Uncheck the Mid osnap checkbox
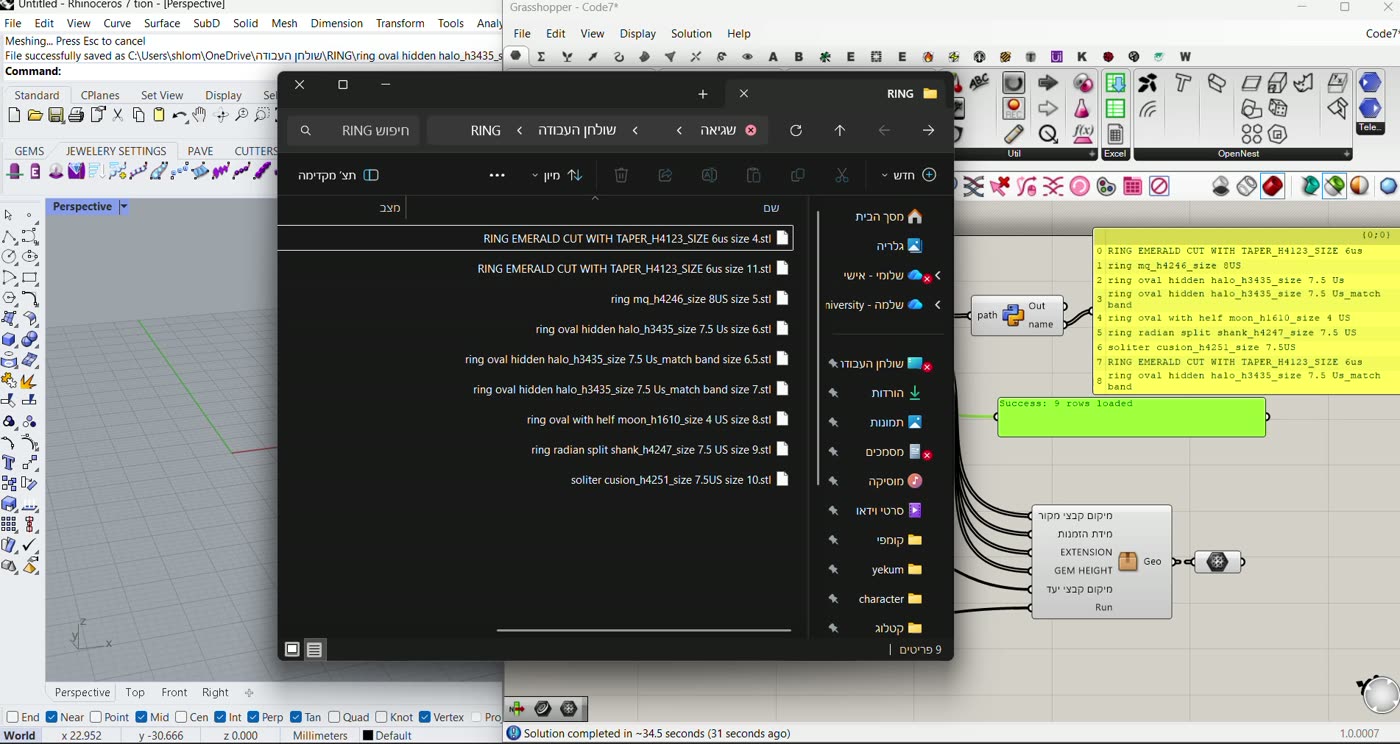Viewport: 1400px width, 744px height. click(141, 717)
